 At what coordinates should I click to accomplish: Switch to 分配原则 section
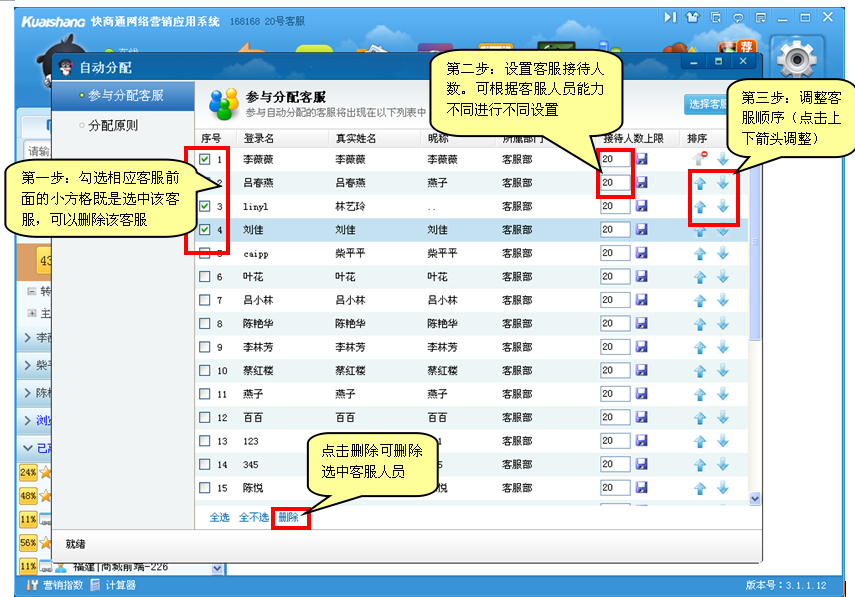tap(112, 126)
